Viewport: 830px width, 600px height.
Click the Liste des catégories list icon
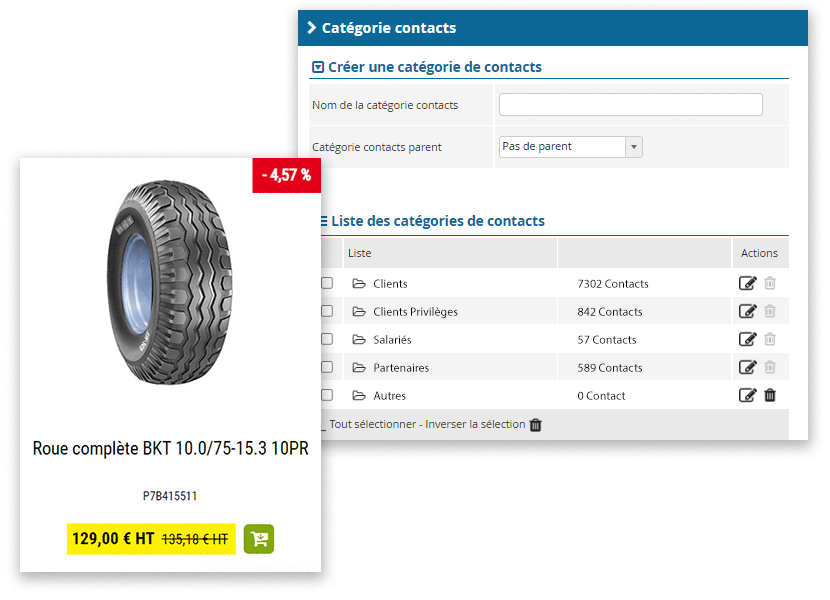pyautogui.click(x=324, y=221)
